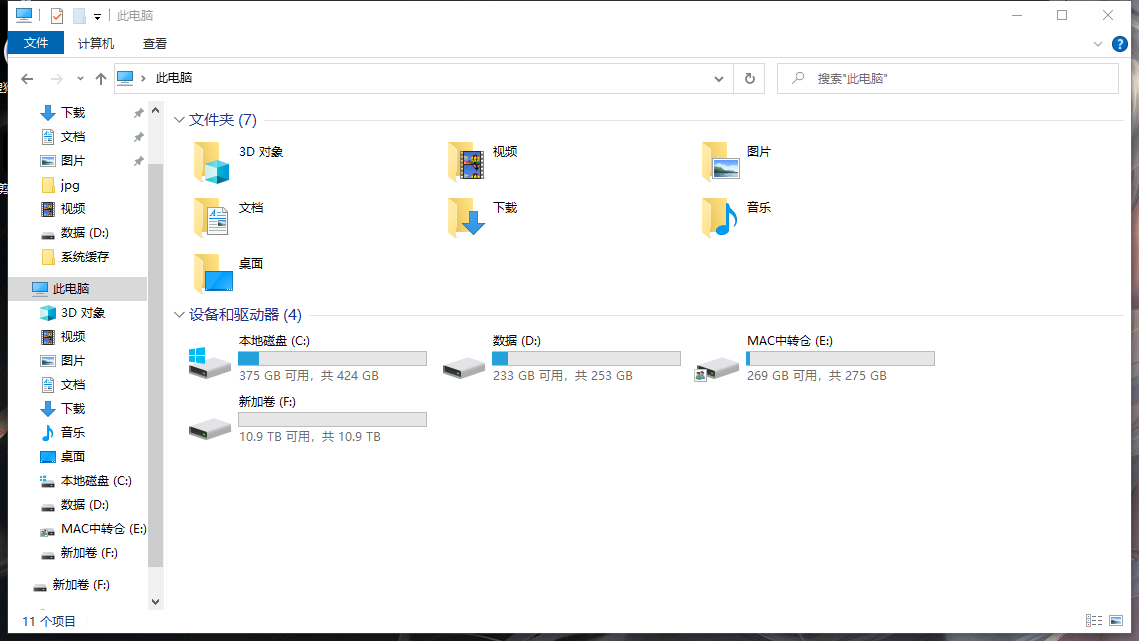Click '375 GB 可用, 共 424 GB' text

click(x=309, y=376)
